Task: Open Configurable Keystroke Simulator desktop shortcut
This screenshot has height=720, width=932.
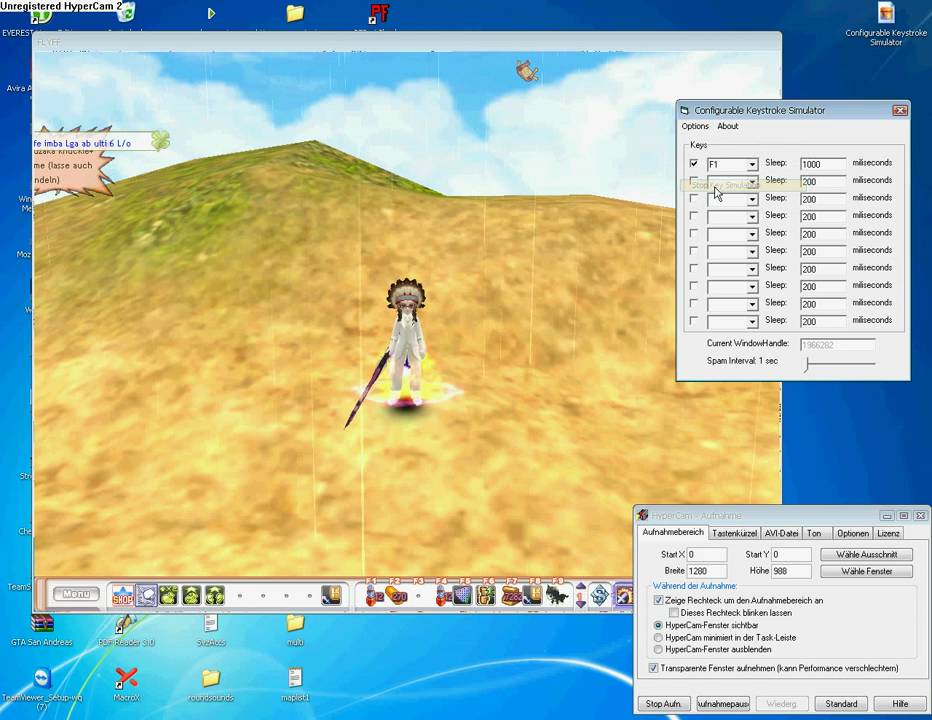Action: click(886, 24)
